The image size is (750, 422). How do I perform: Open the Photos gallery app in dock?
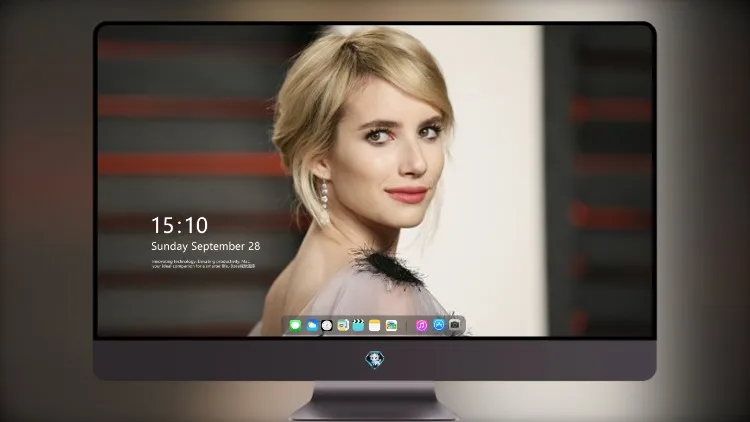(391, 325)
